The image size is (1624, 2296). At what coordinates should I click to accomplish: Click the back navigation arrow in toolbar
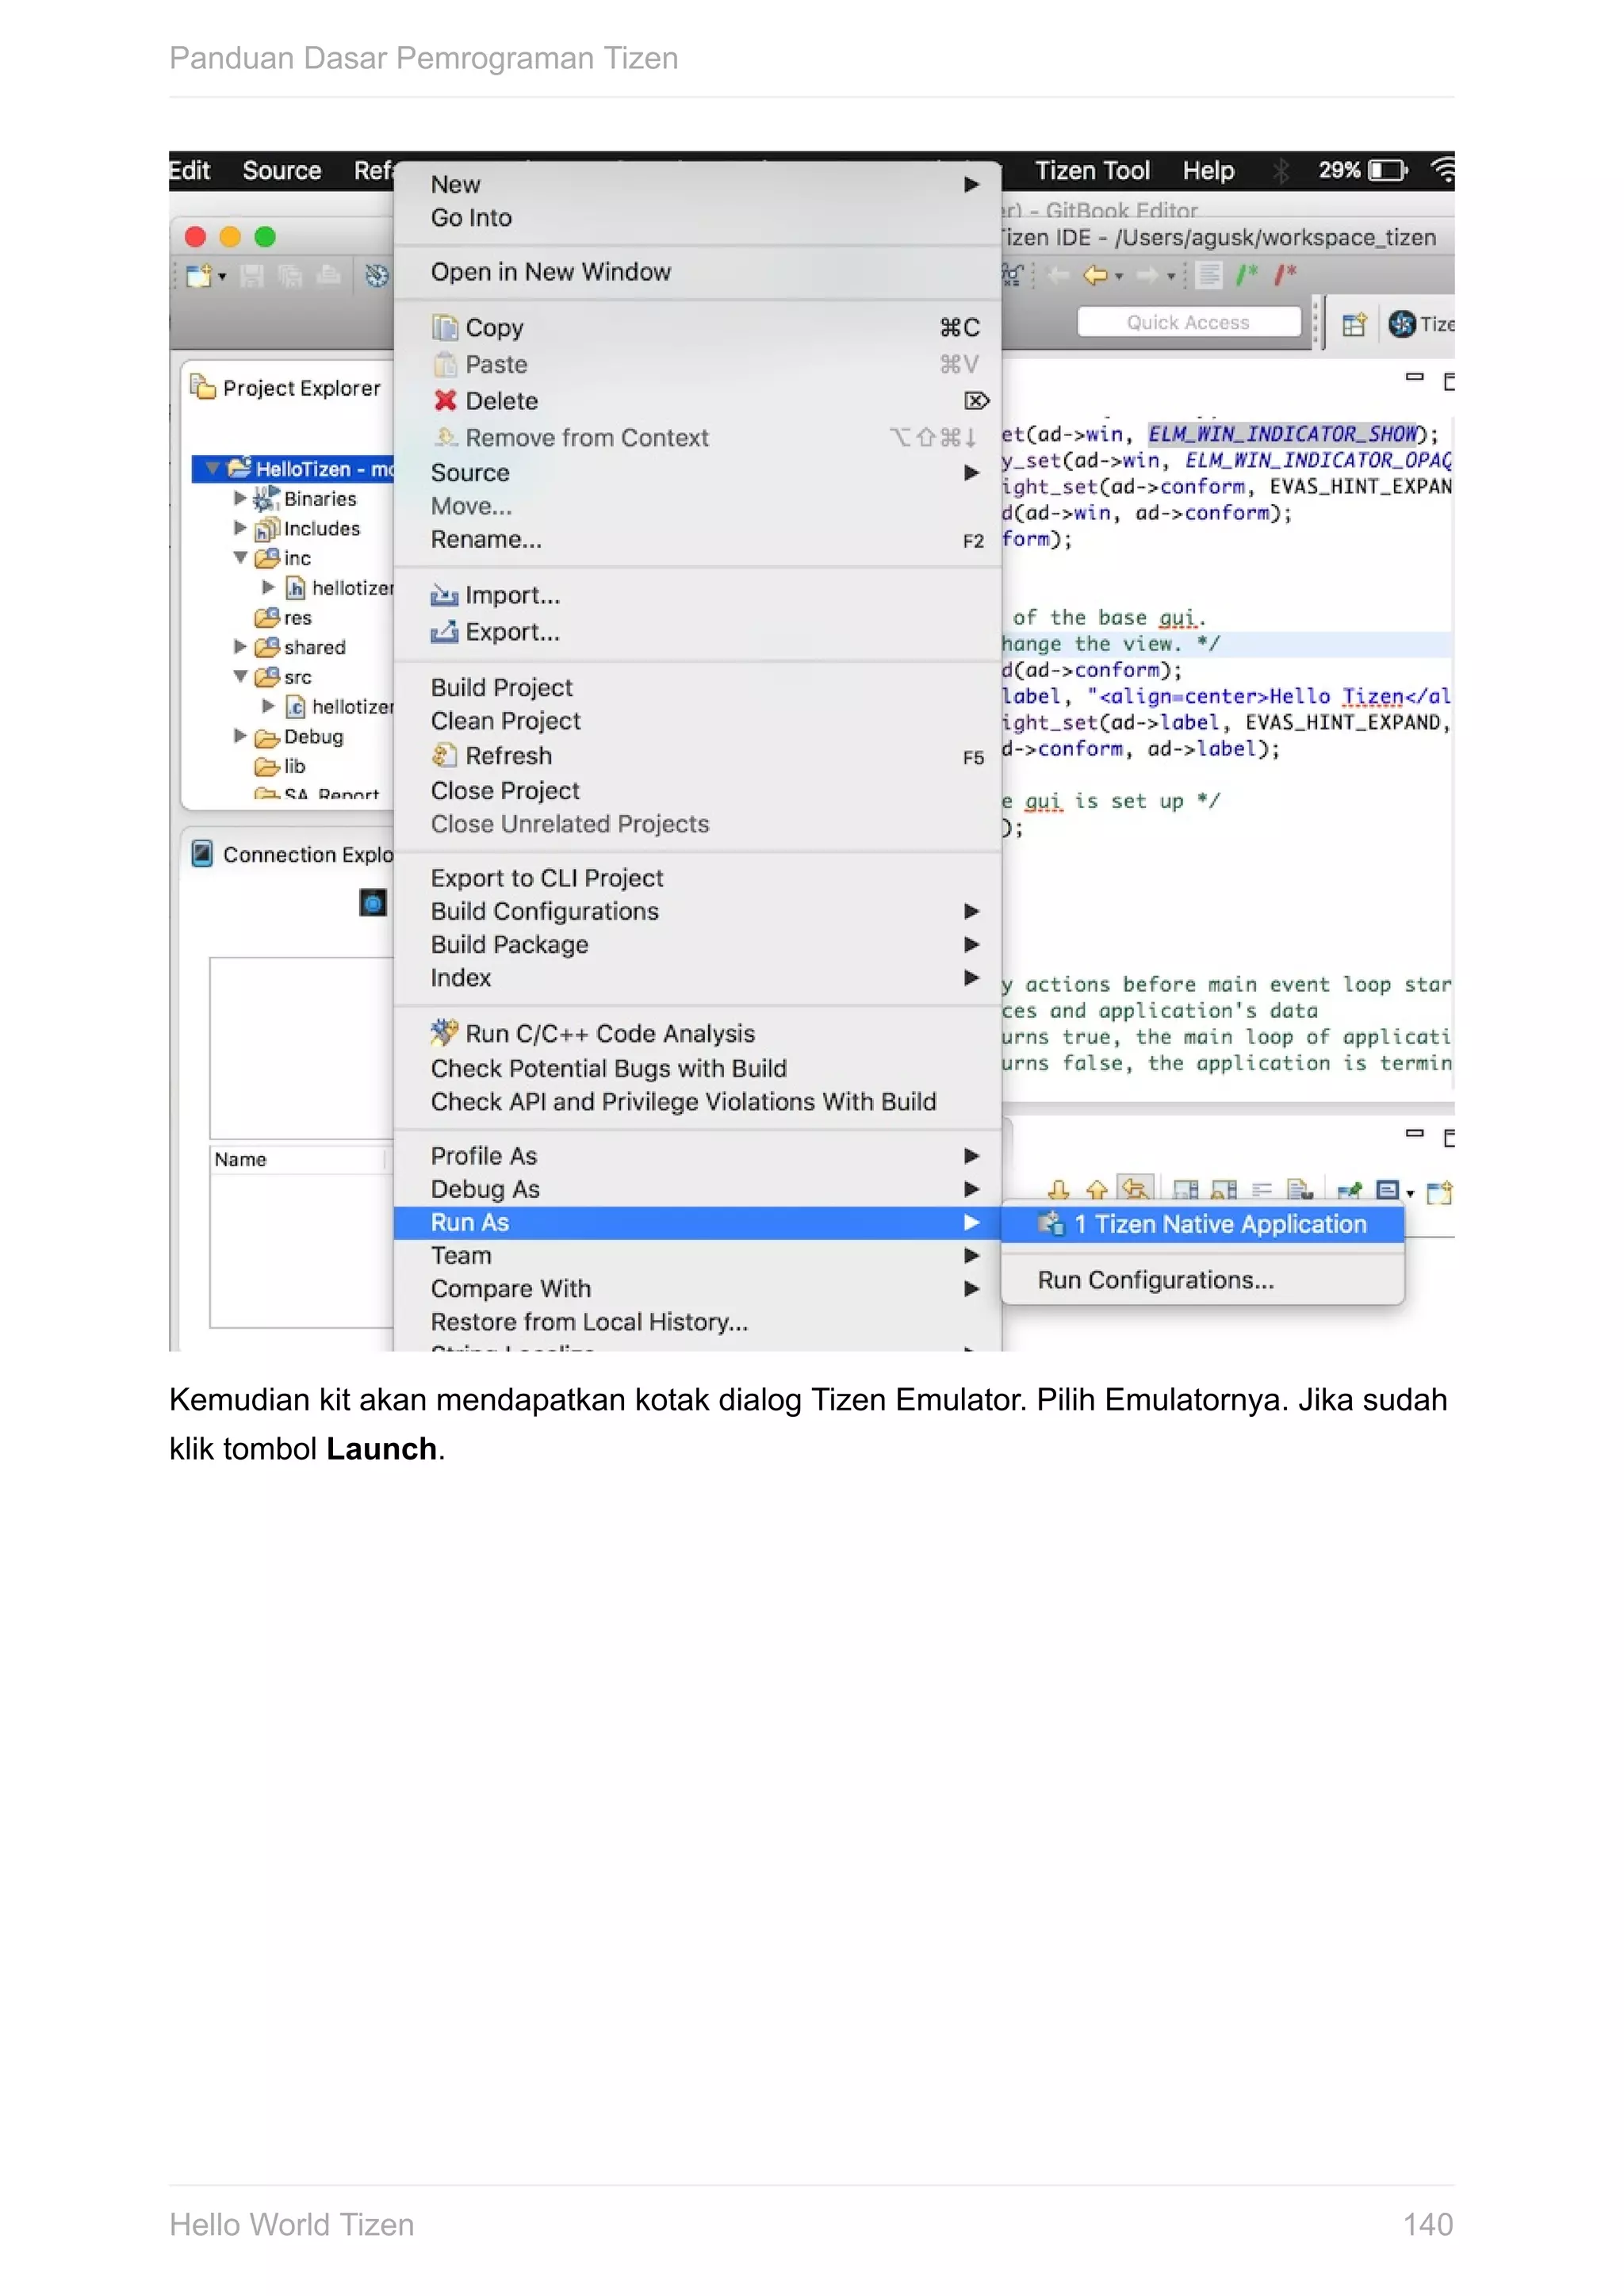tap(1095, 274)
